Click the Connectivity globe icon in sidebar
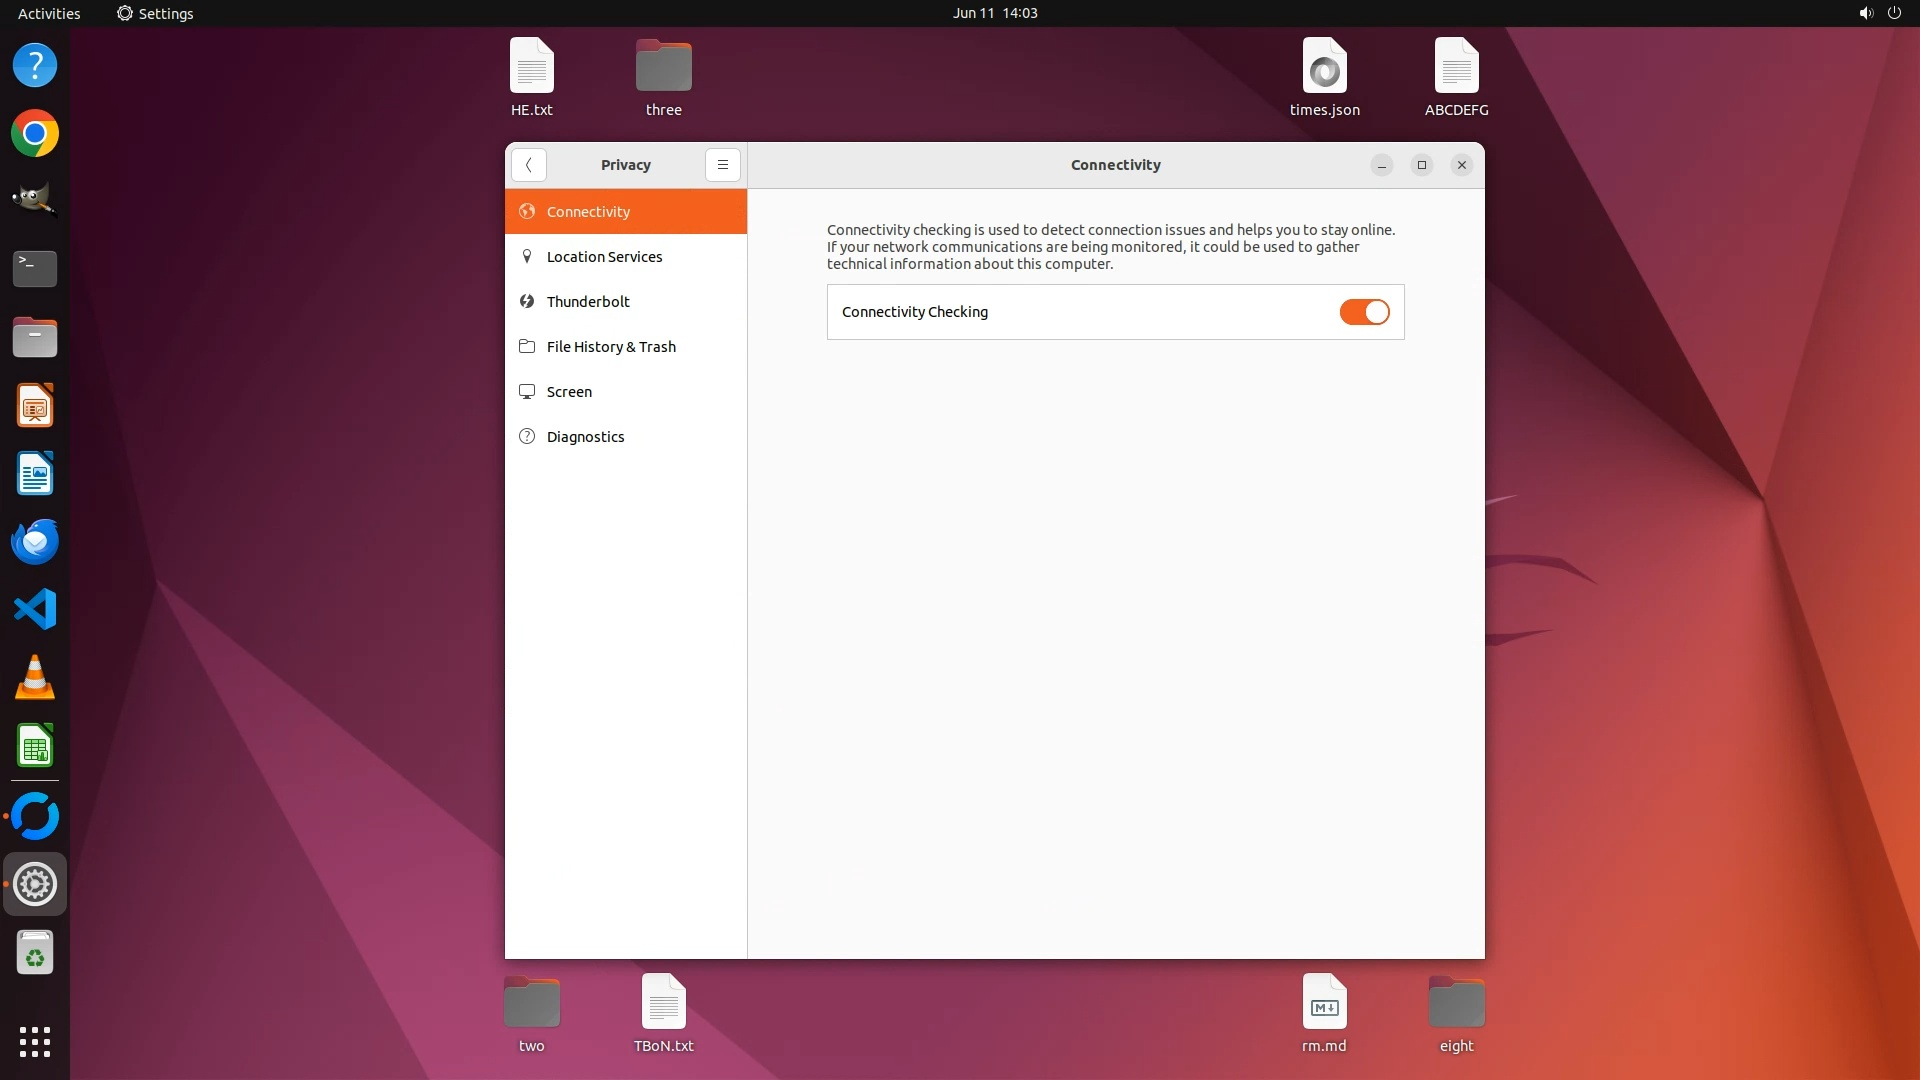The height and width of the screenshot is (1080, 1920). pyautogui.click(x=527, y=211)
